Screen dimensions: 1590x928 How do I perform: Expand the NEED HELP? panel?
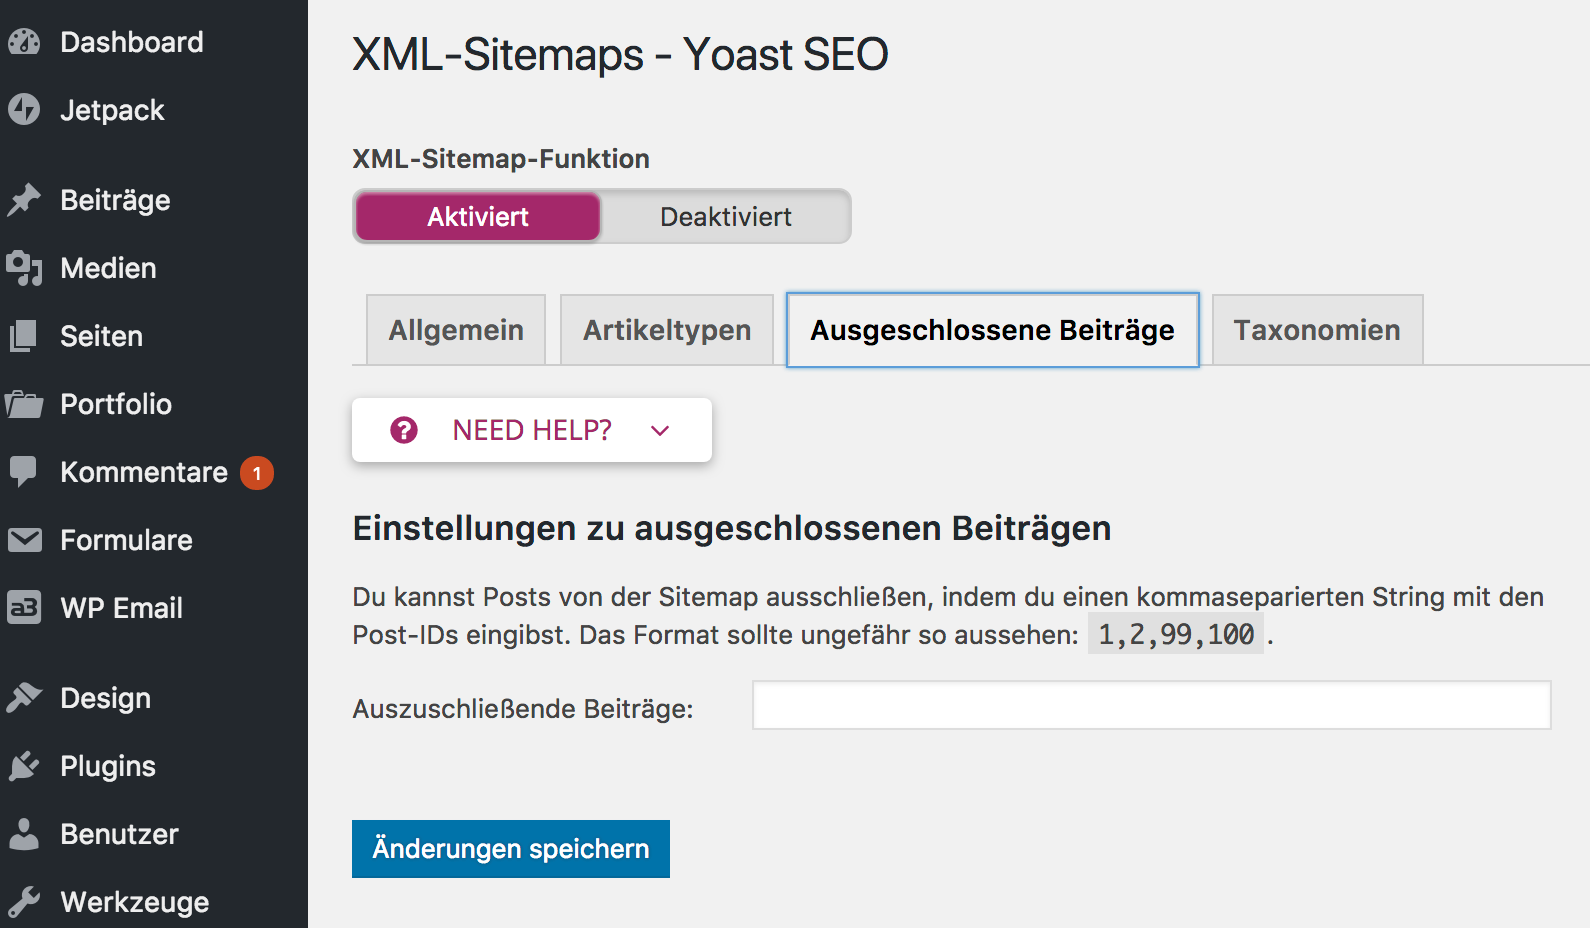click(x=532, y=430)
